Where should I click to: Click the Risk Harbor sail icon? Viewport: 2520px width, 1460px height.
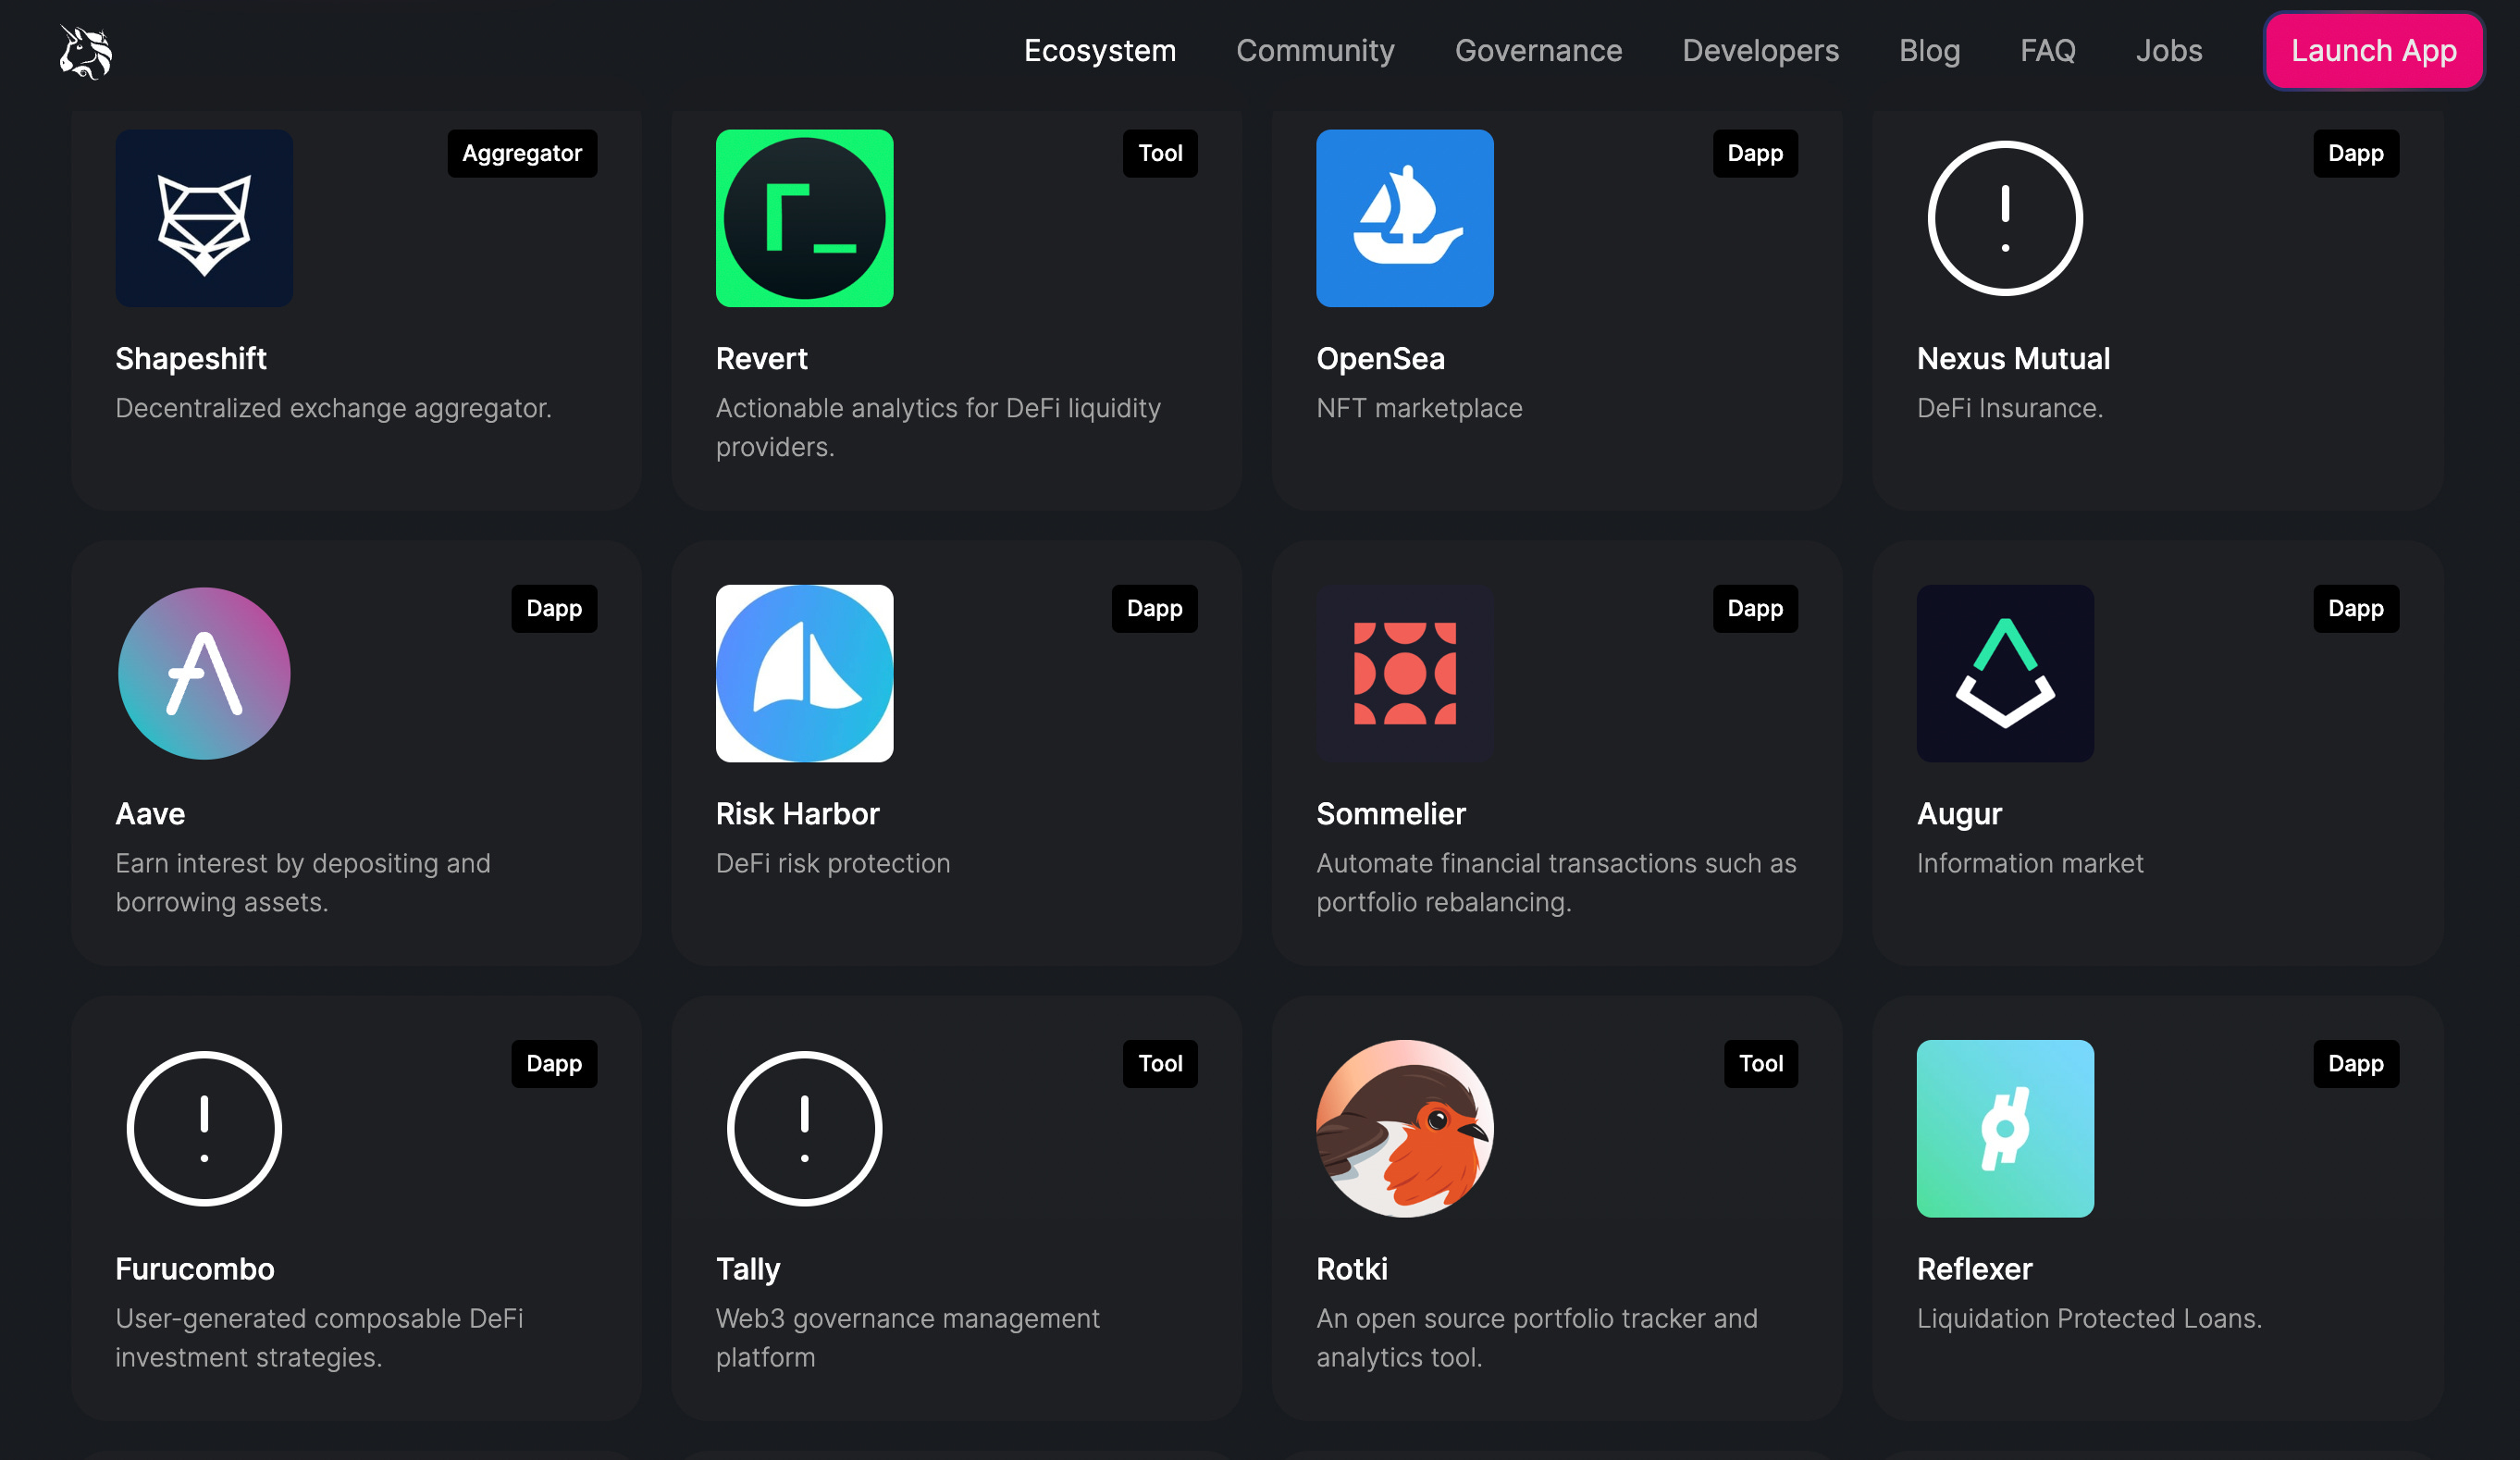point(804,673)
